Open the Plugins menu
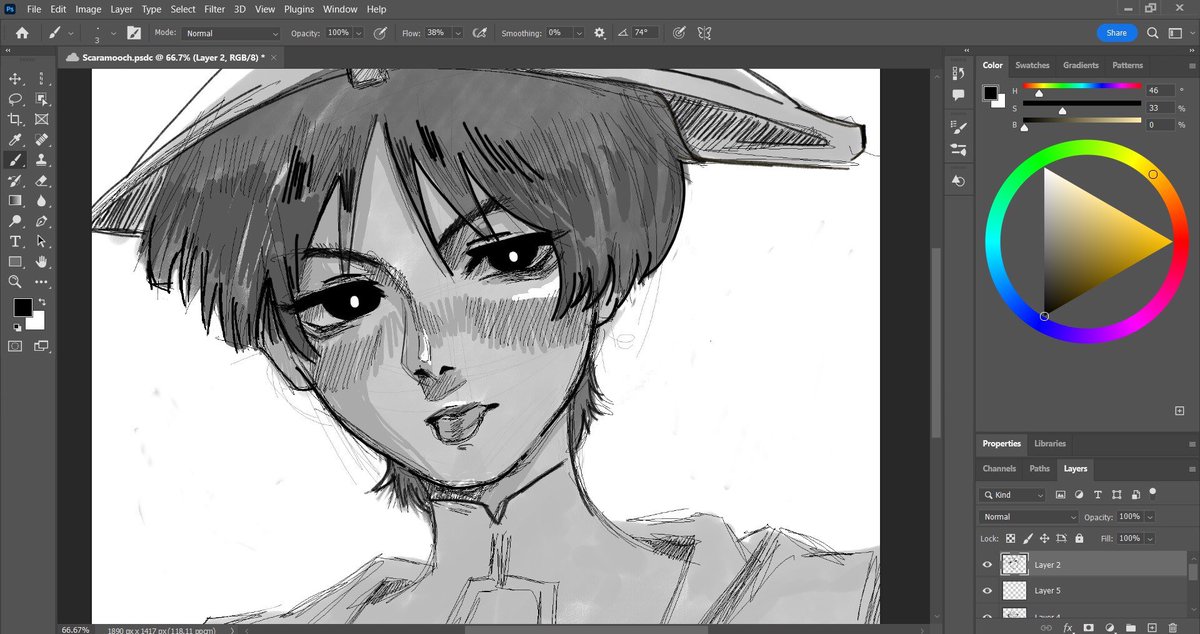 (299, 9)
